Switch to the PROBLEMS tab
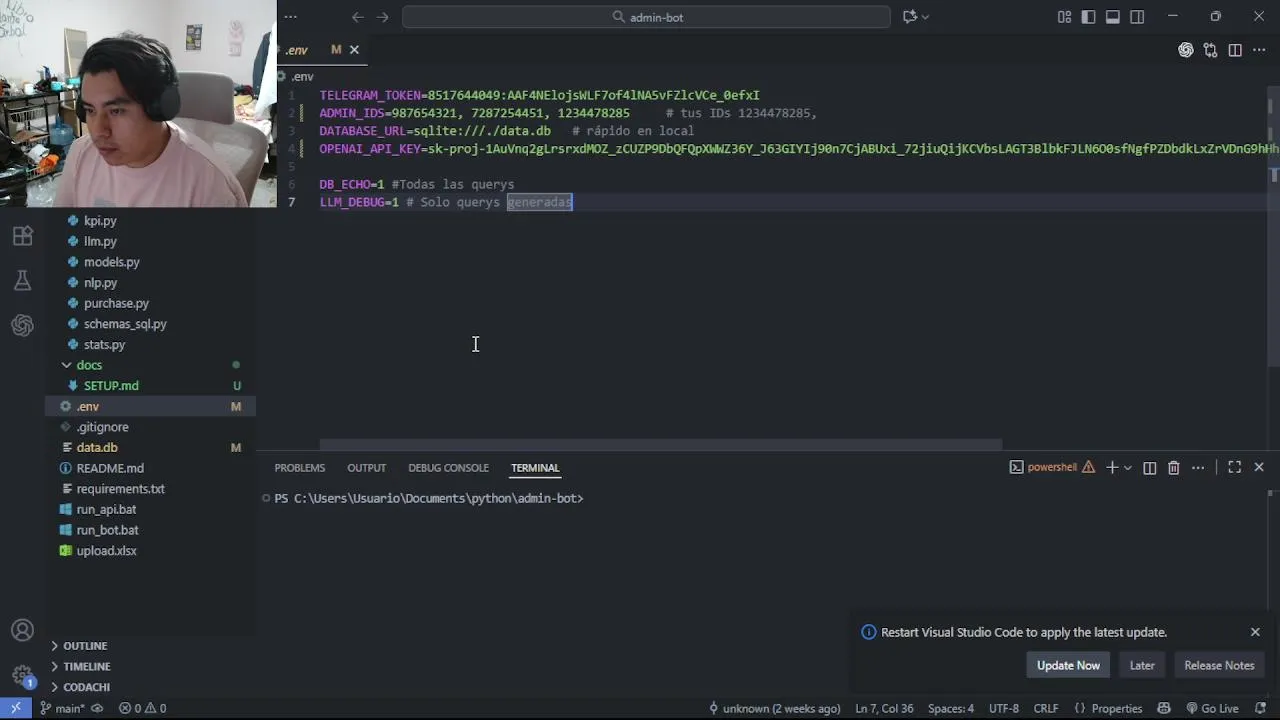This screenshot has width=1280, height=720. (x=300, y=468)
